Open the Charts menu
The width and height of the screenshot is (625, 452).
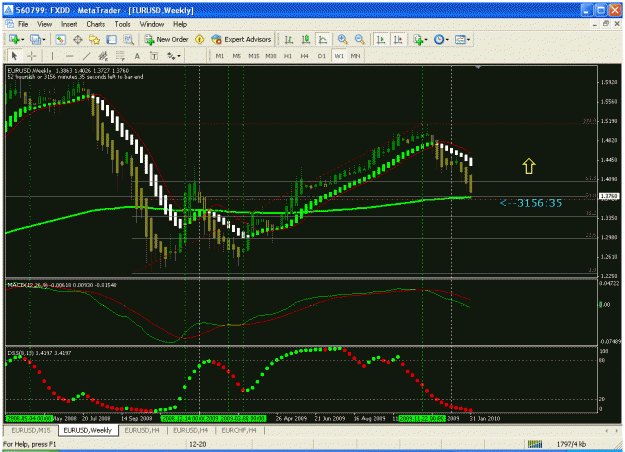[96, 24]
